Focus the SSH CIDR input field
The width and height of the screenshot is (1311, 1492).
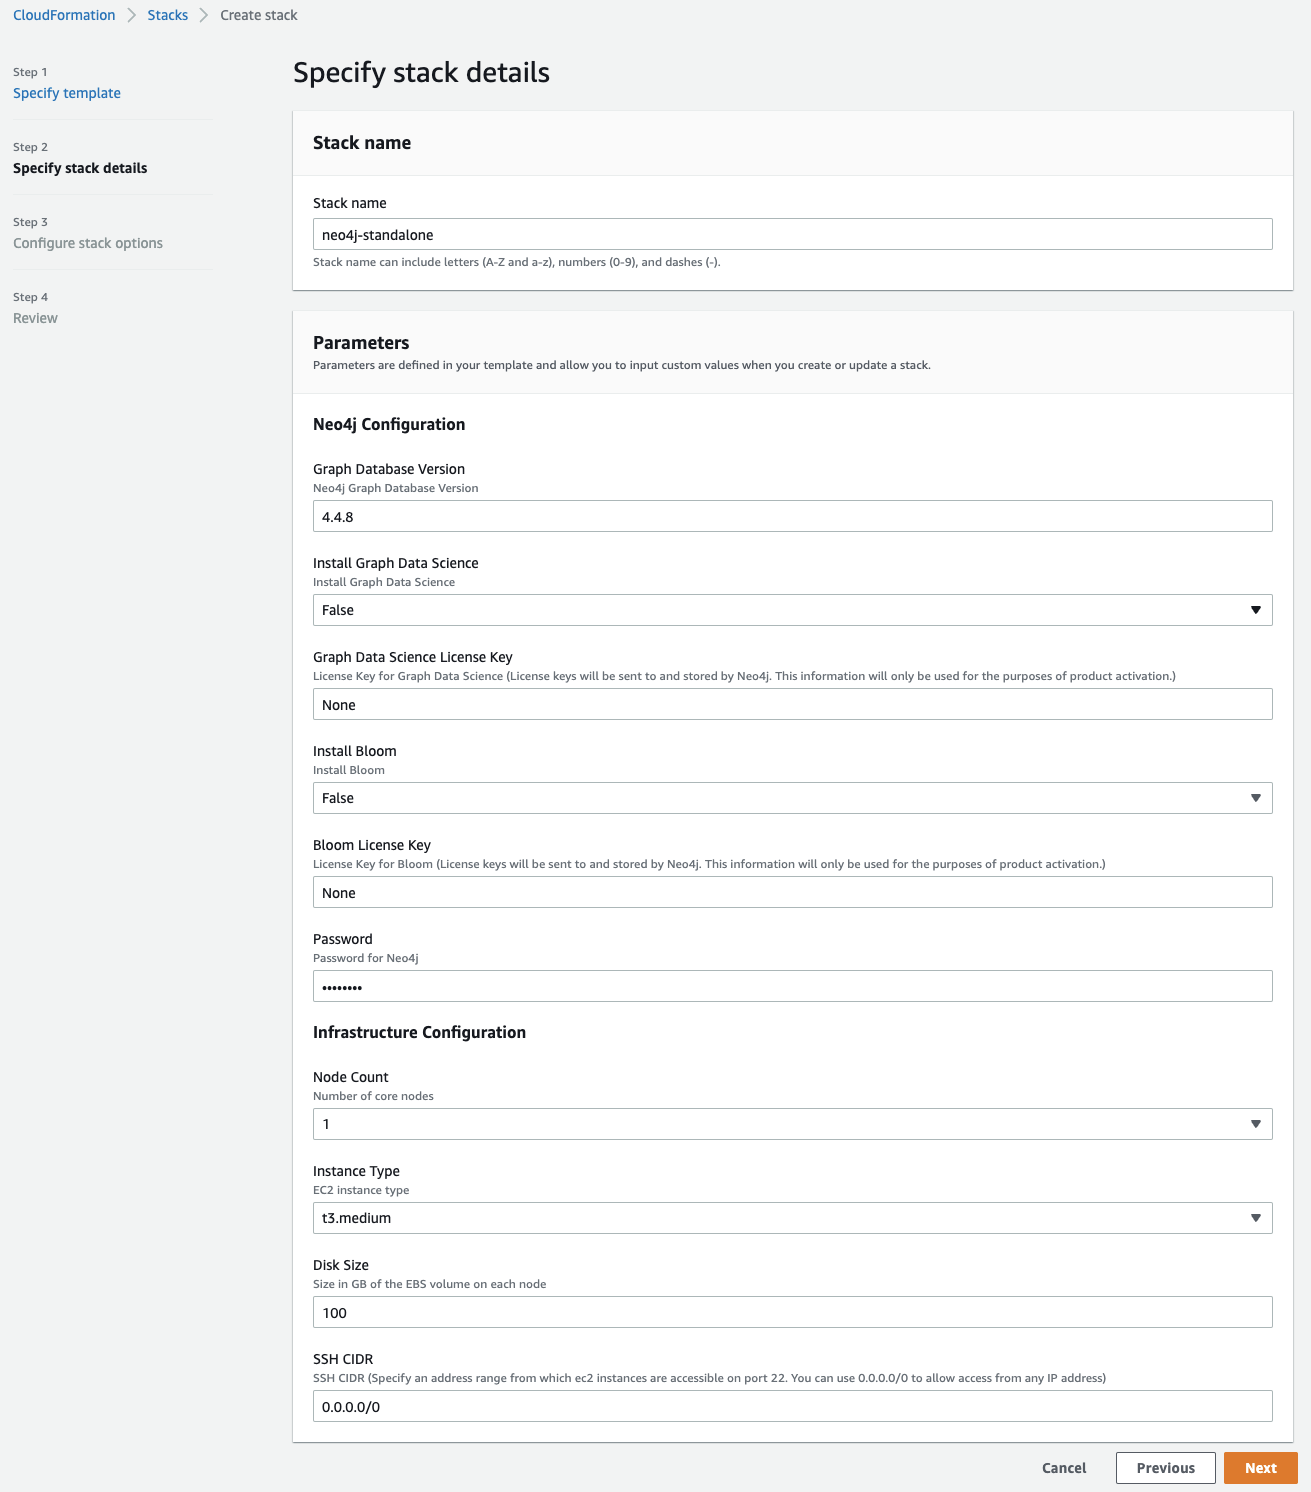(x=793, y=1407)
